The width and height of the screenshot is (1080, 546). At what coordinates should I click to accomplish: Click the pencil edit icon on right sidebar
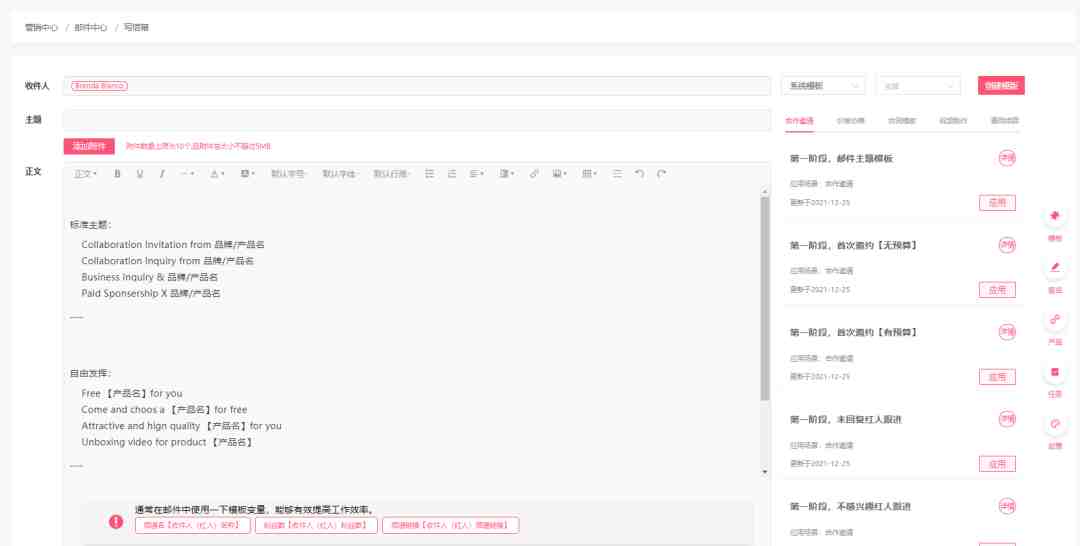point(1055,268)
